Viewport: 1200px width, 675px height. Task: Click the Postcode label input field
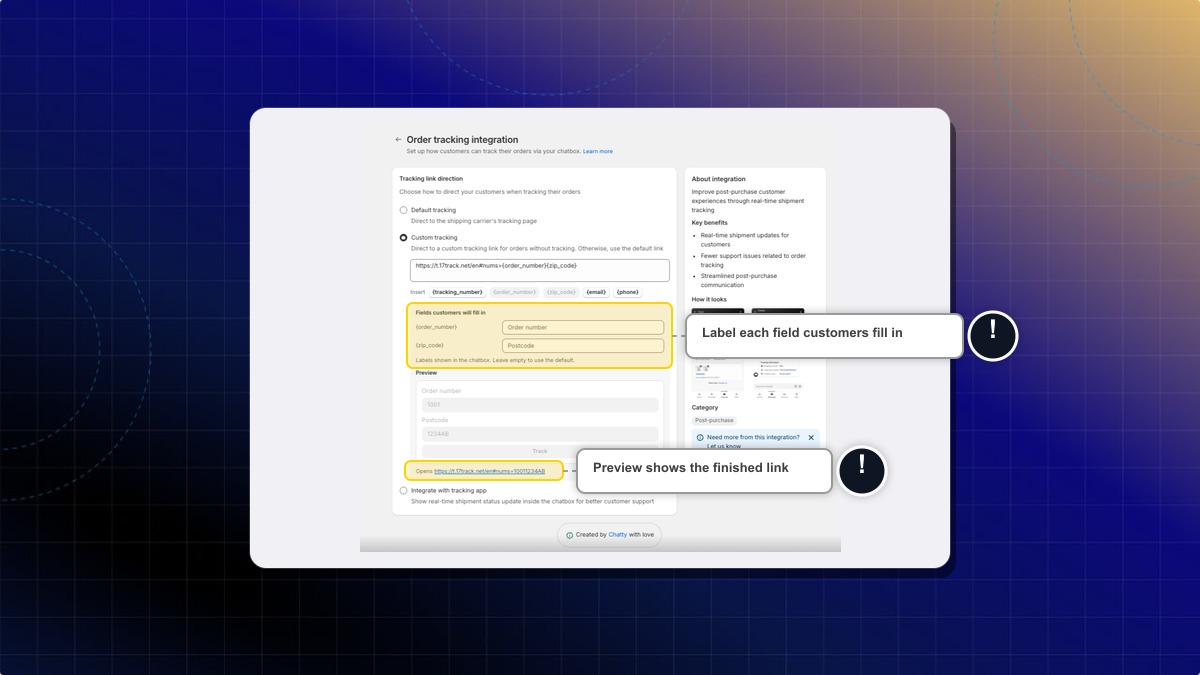click(x=583, y=346)
